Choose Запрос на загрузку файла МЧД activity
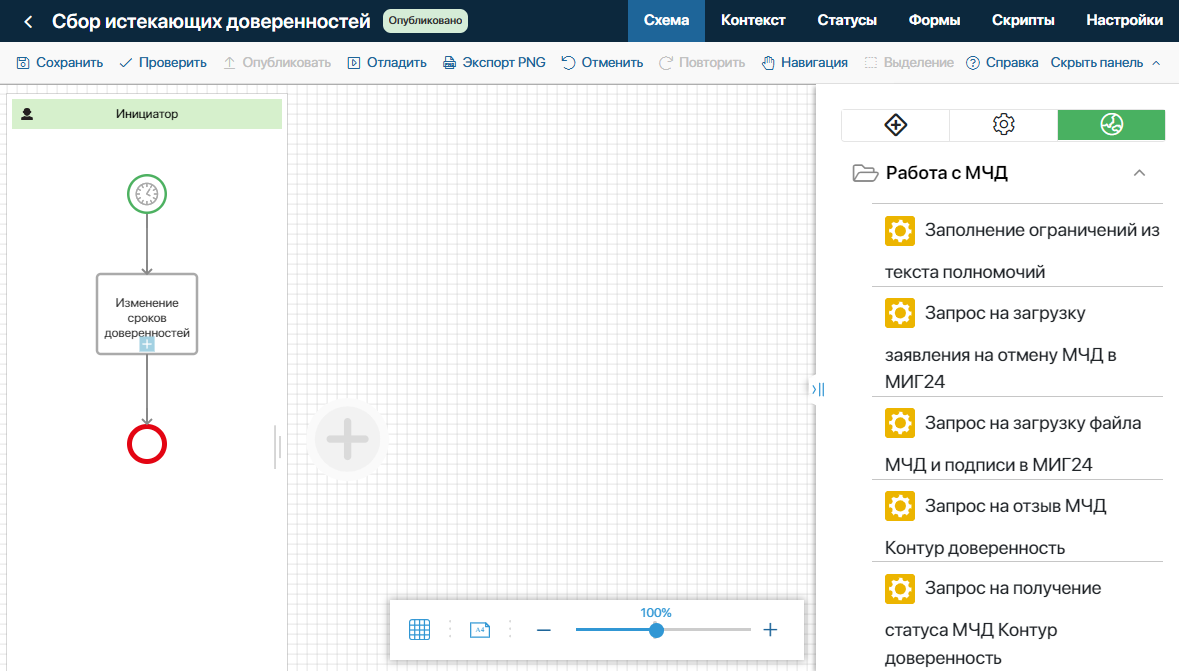 pyautogui.click(x=1017, y=439)
